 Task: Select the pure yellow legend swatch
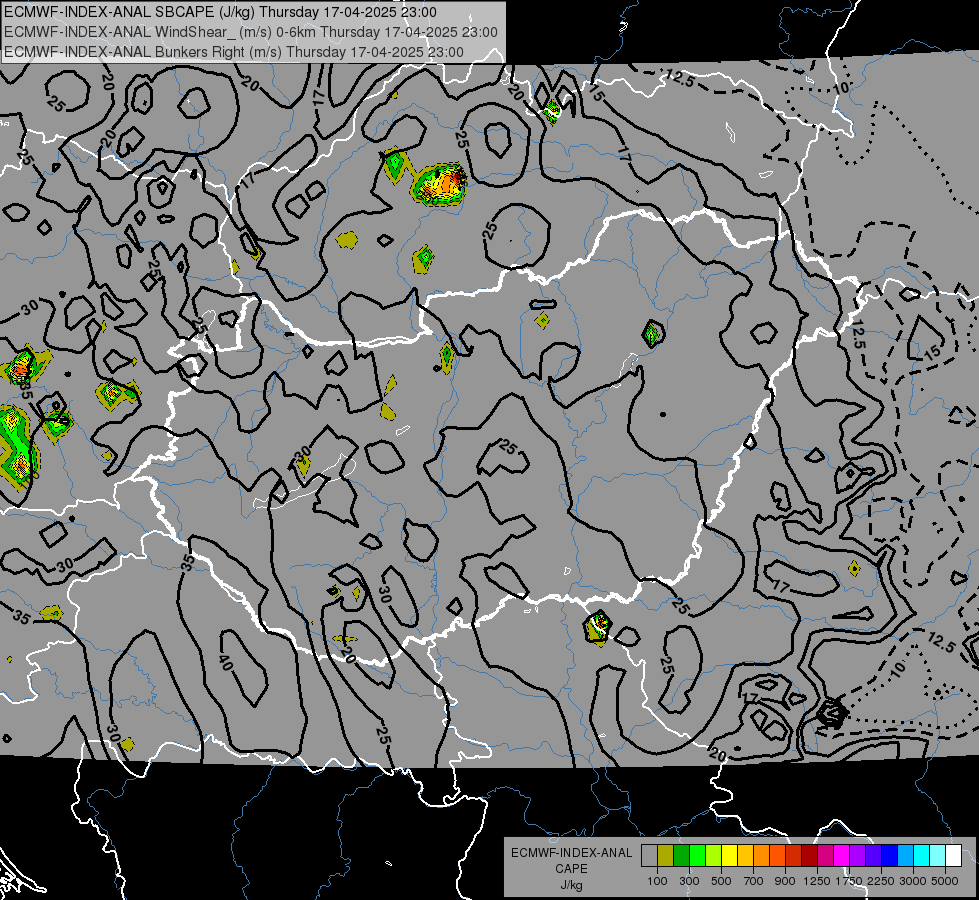pyautogui.click(x=729, y=856)
